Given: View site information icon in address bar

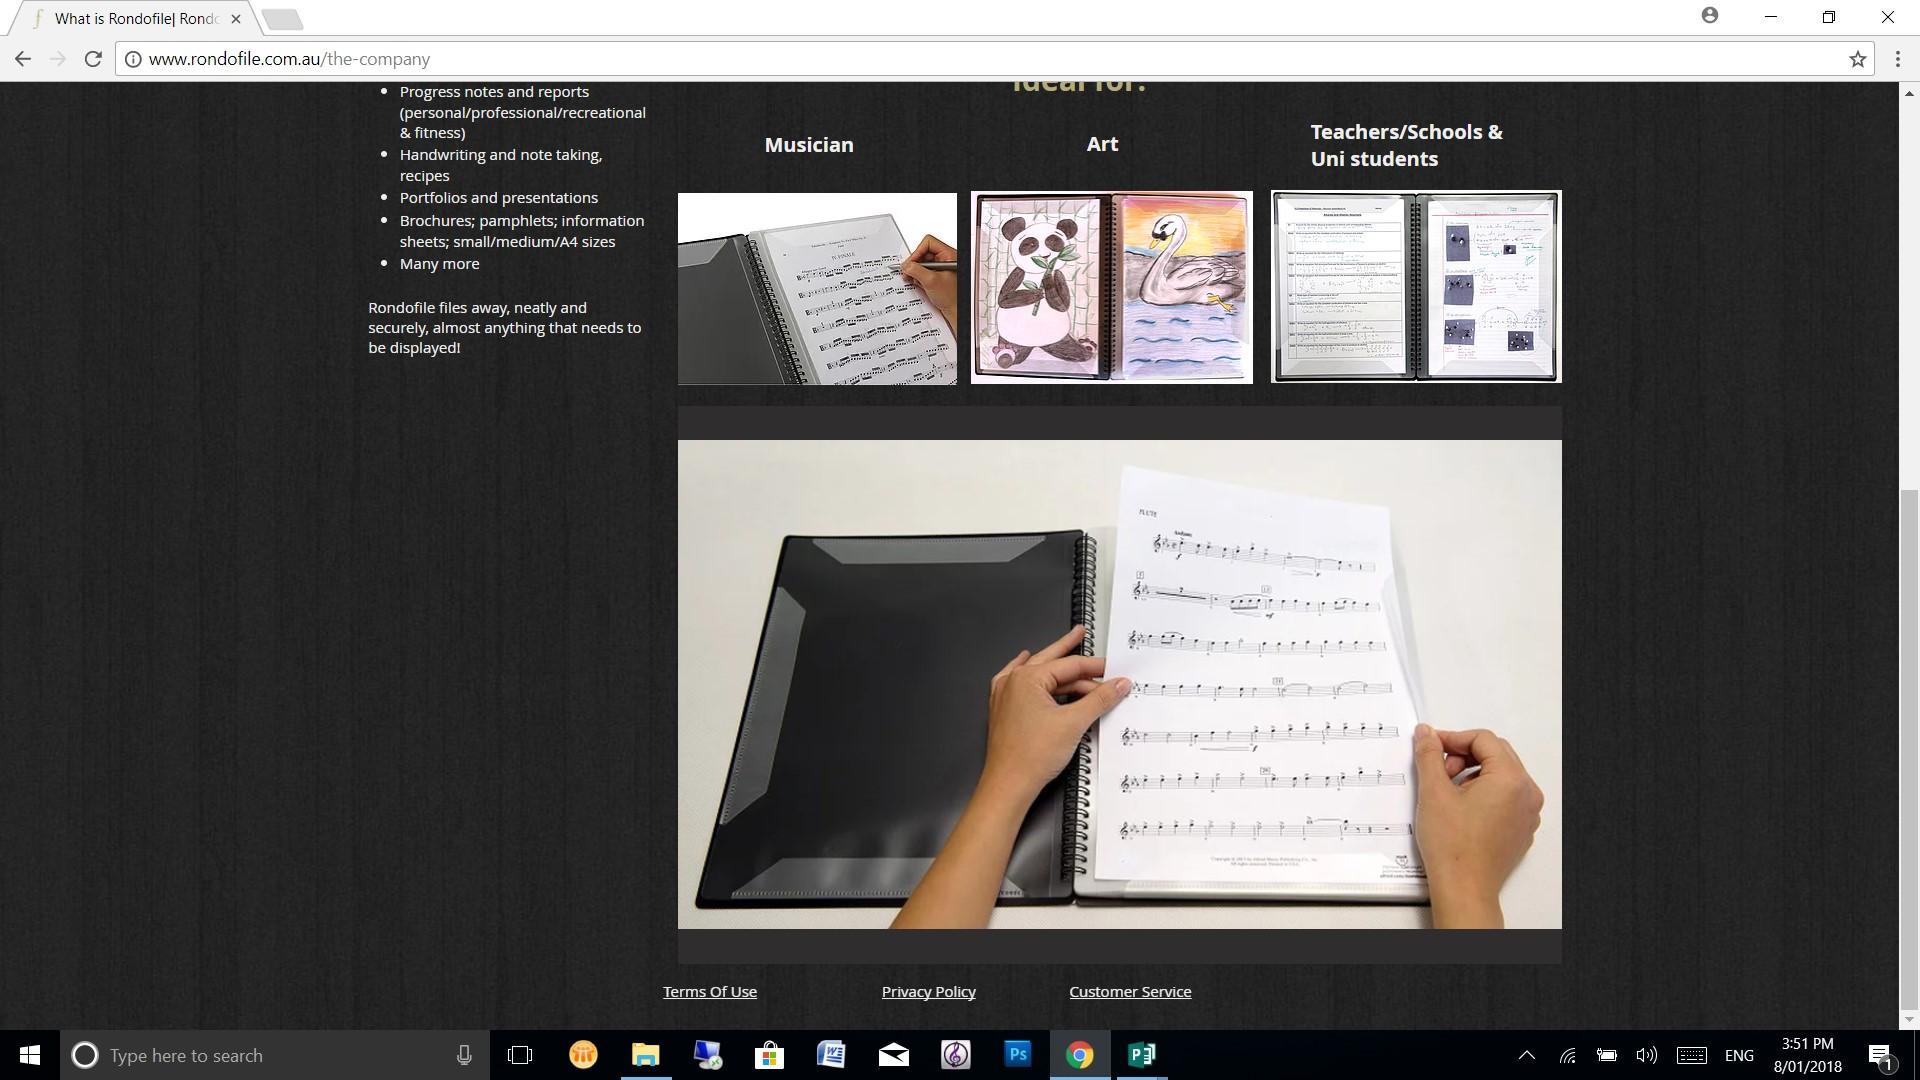Looking at the screenshot, I should [x=132, y=59].
